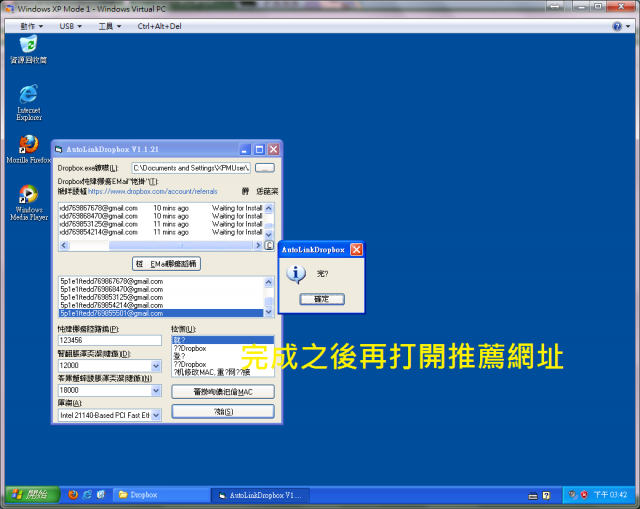The height and width of the screenshot is (509, 640).
Task: Click the AutoLinkDropbox title bar app icon
Action: (59, 149)
